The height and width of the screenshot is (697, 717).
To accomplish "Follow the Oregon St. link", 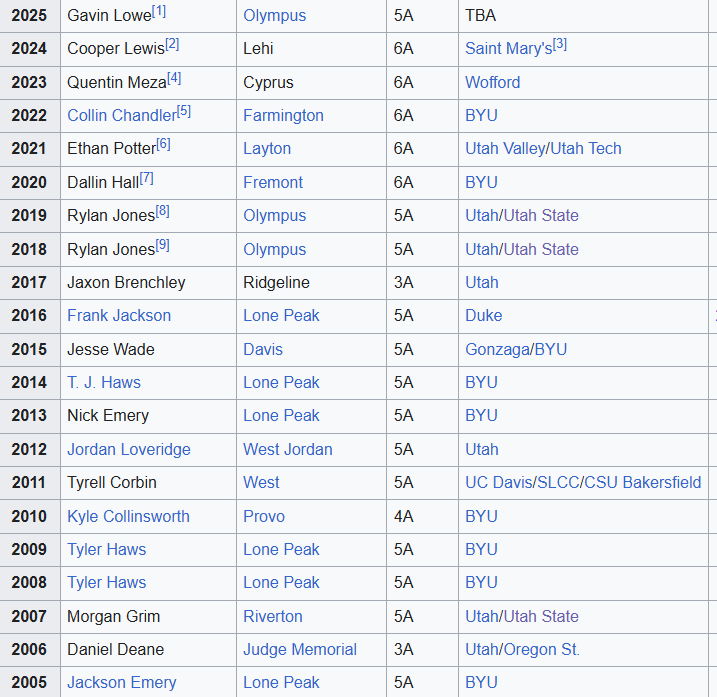I will click(x=542, y=649).
